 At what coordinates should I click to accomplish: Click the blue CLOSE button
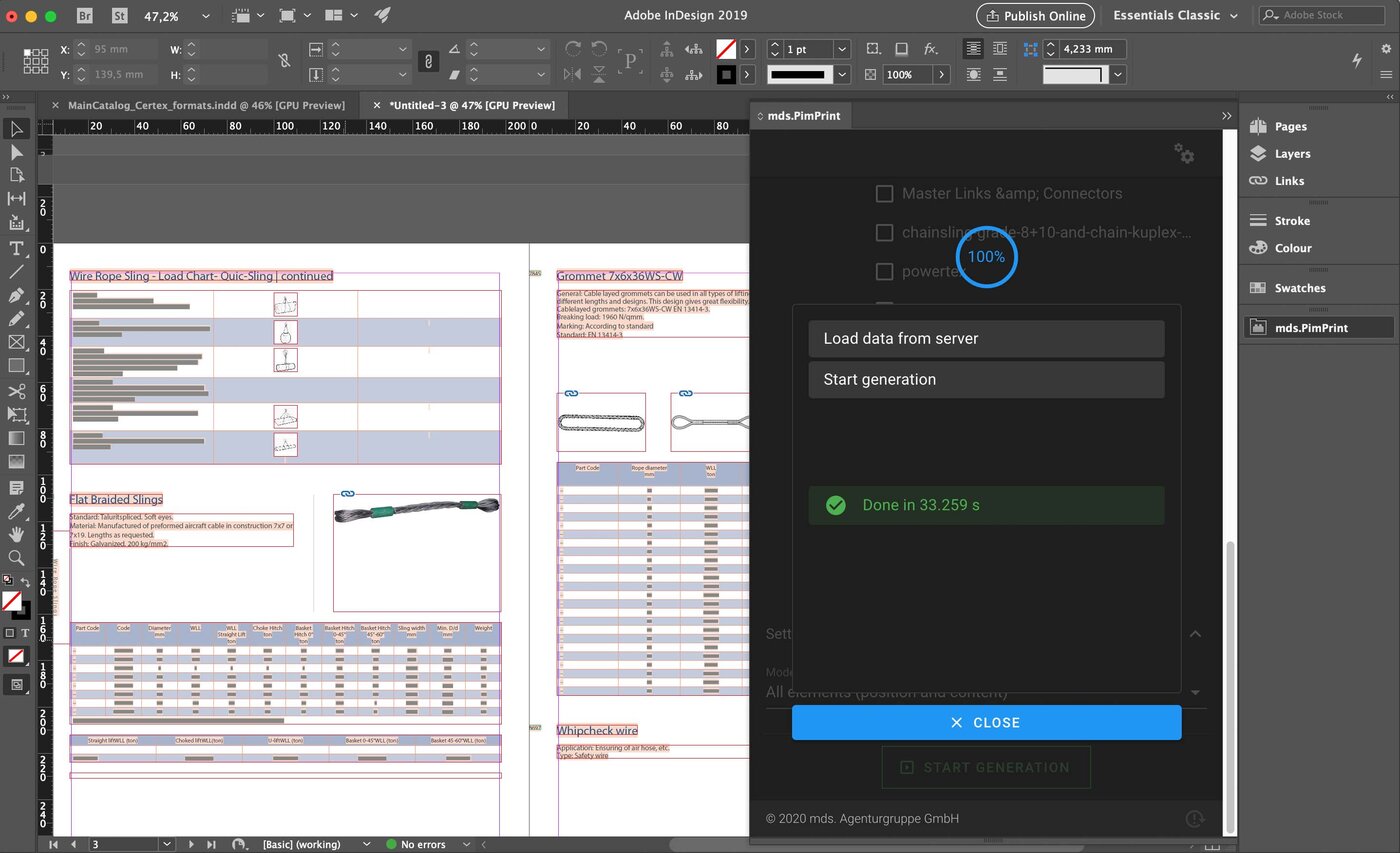pyautogui.click(x=986, y=723)
